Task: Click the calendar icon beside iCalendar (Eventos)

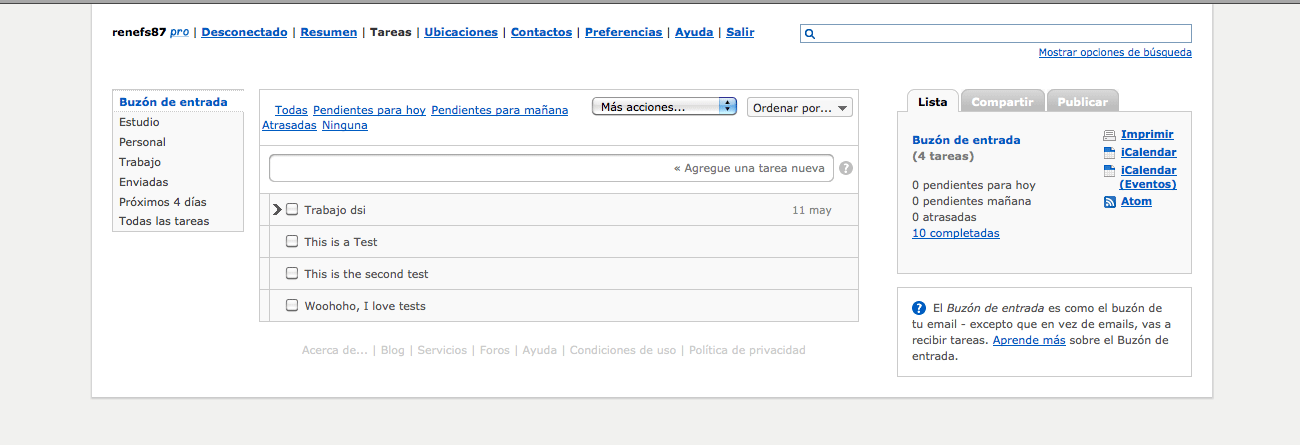Action: pyautogui.click(x=1108, y=171)
